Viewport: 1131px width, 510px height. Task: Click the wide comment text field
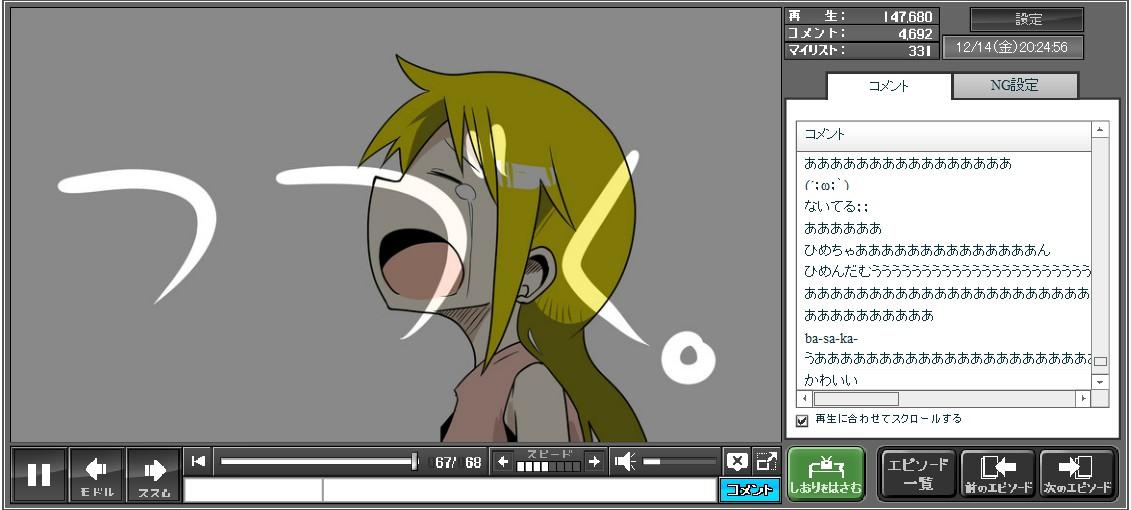(518, 490)
